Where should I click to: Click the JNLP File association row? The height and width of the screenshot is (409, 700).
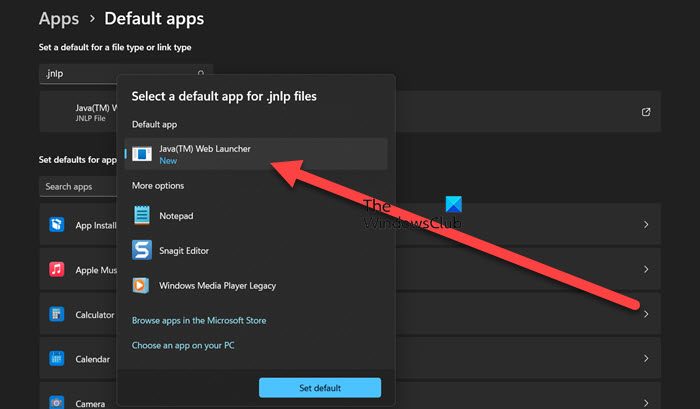[x=350, y=112]
